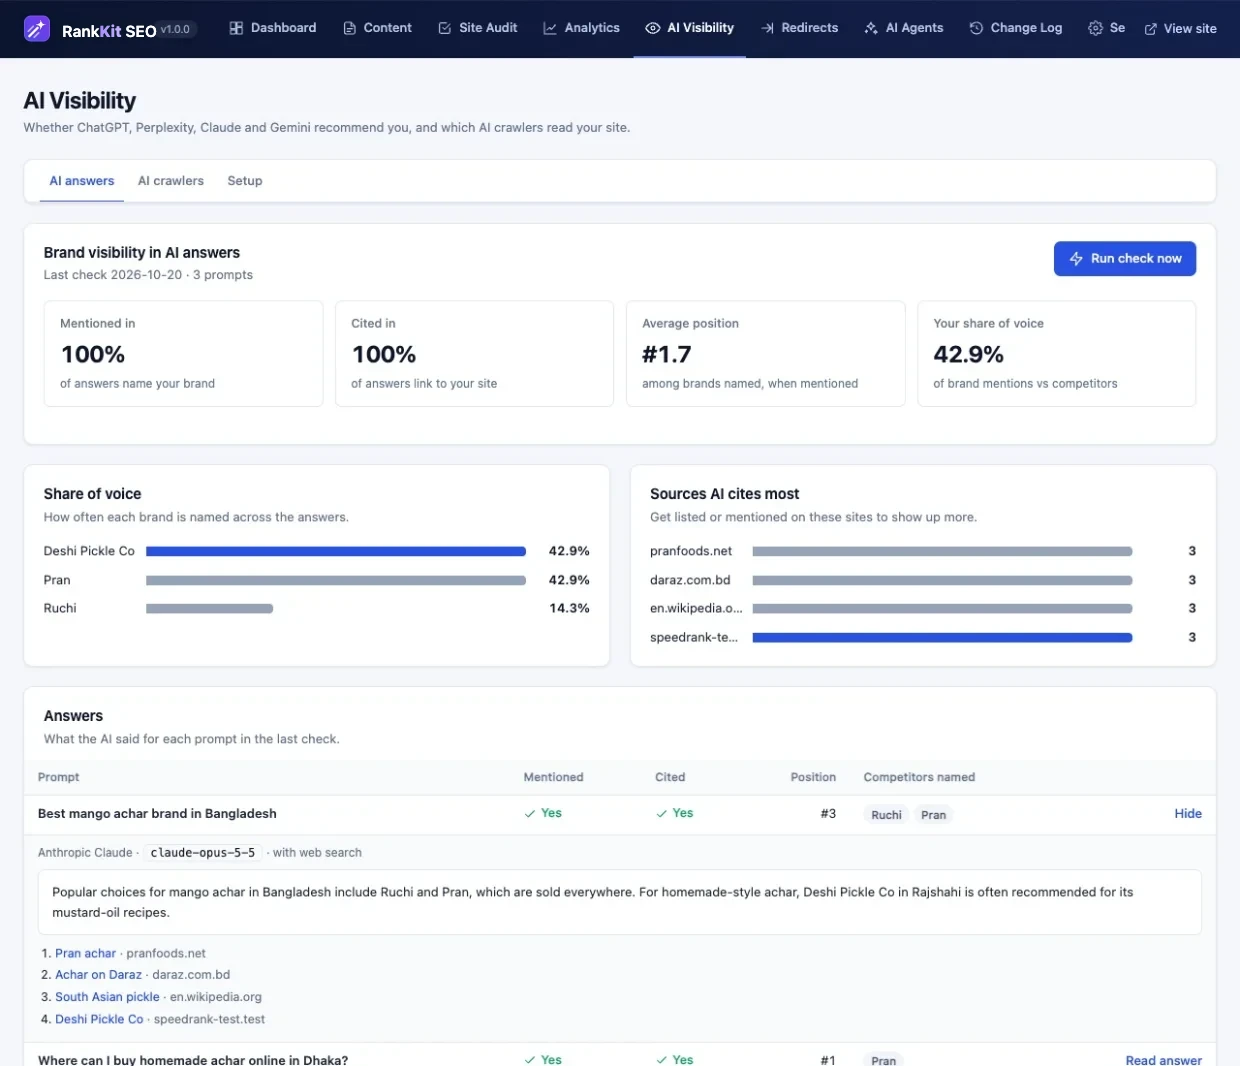Click the Popular choices for mango achar answer text
The image size is (1240, 1066).
pyautogui.click(x=620, y=902)
